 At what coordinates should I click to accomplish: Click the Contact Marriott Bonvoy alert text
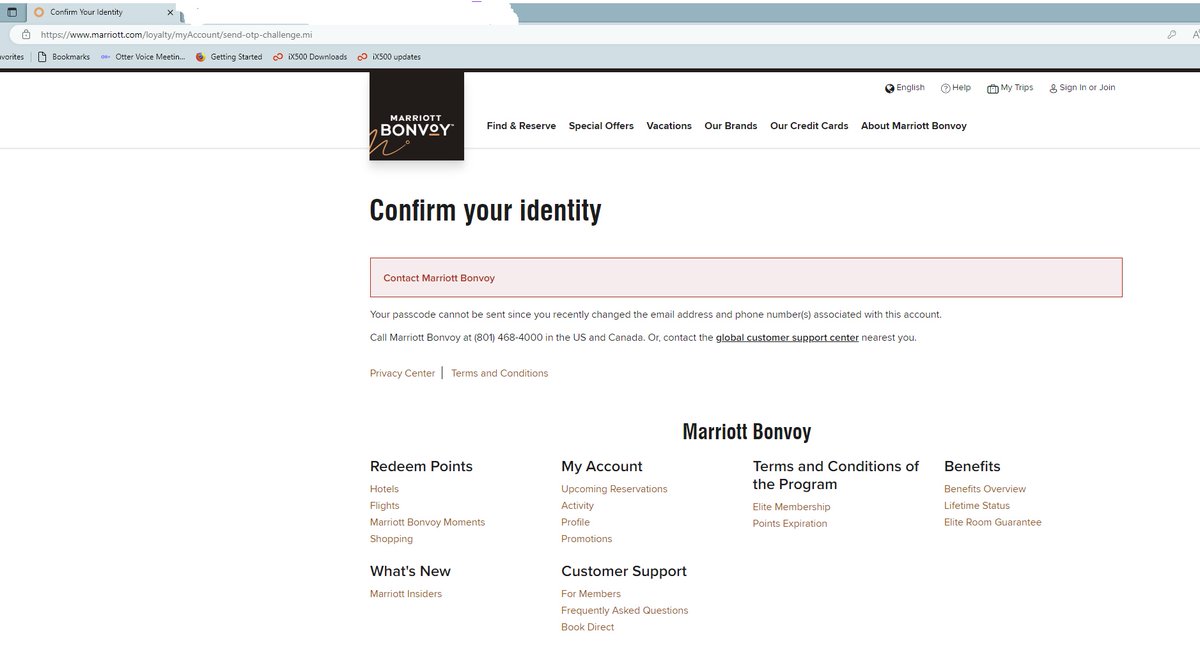[439, 278]
